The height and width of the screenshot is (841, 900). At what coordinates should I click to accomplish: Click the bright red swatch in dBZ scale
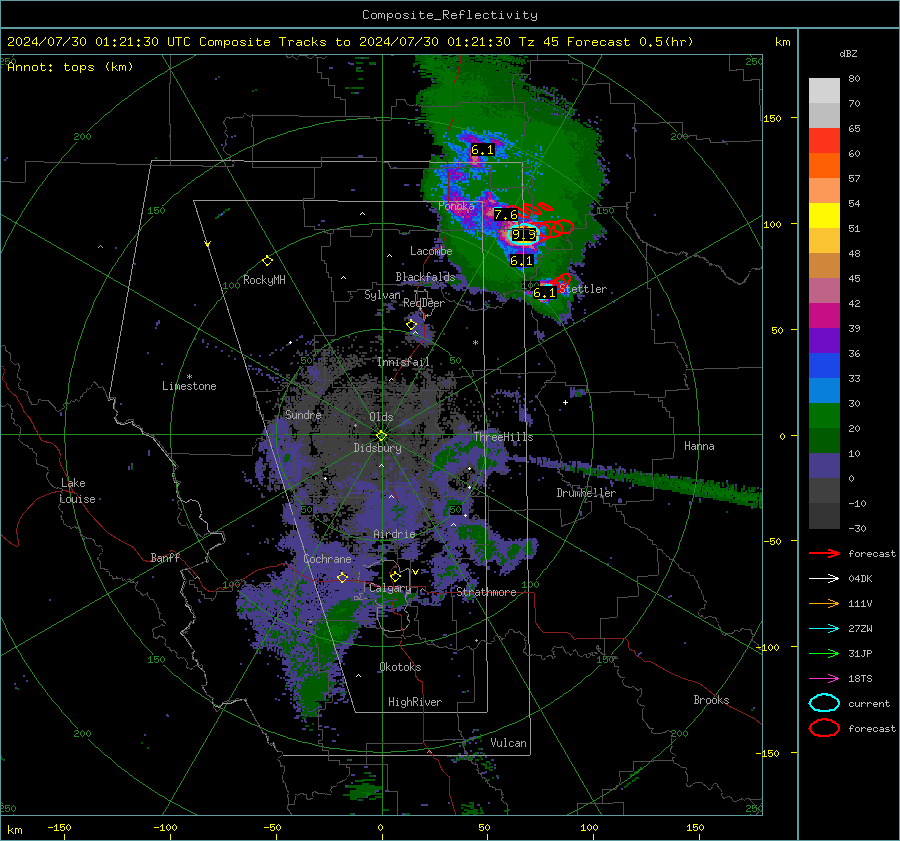click(x=824, y=141)
